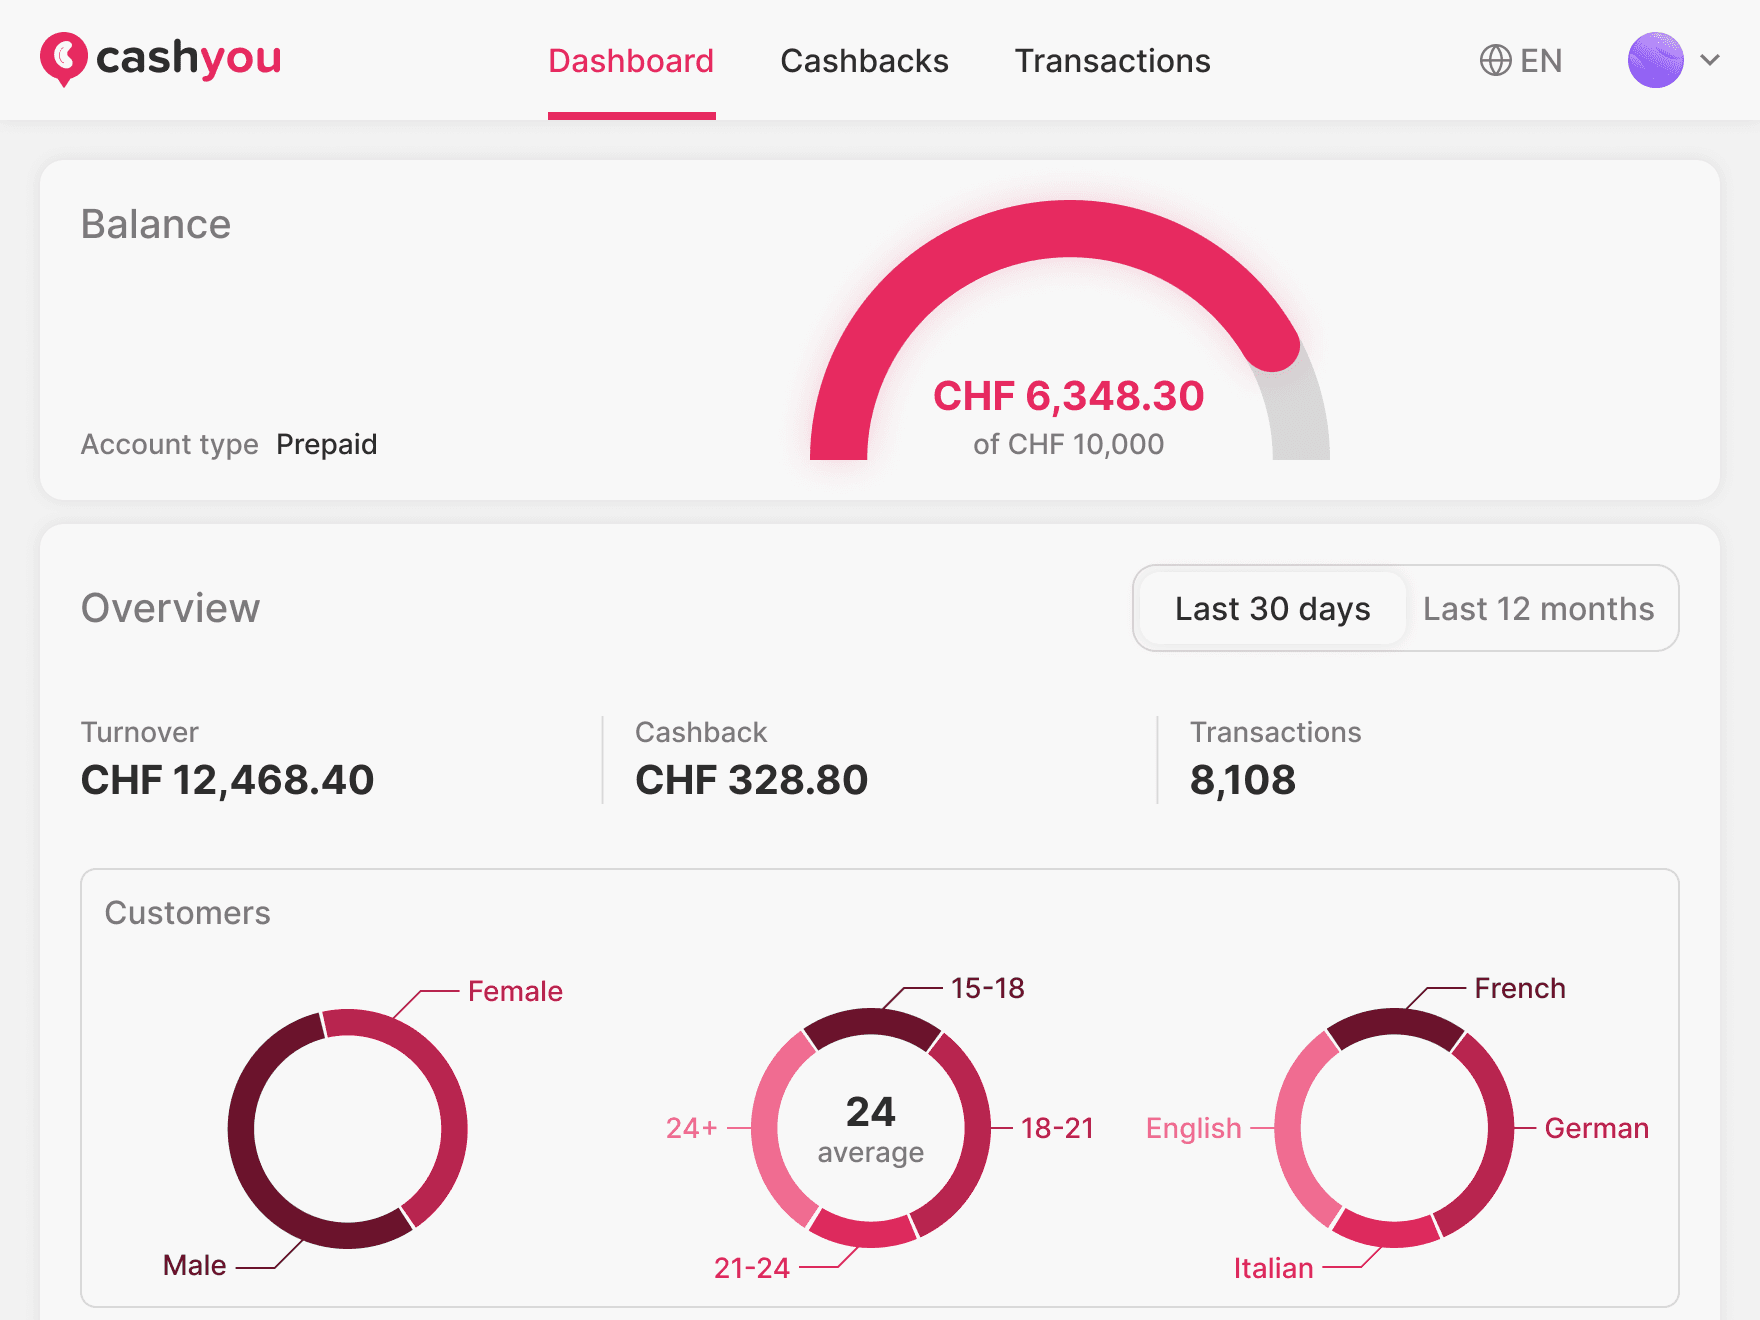Expand the profile dropdown chevron
Image resolution: width=1760 pixels, height=1320 pixels.
coord(1710,60)
